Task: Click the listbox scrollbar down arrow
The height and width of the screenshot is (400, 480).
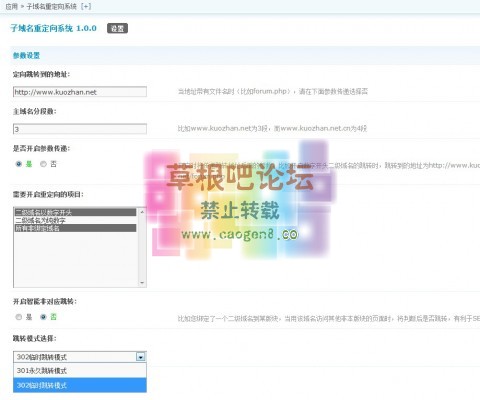Action: click(142, 283)
